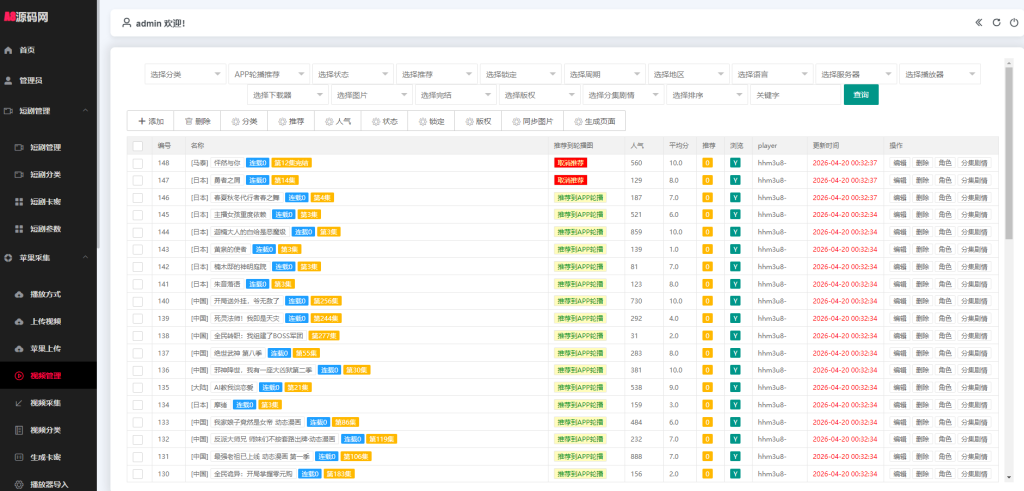Open the 选择服务器 dropdown

pos(856,74)
